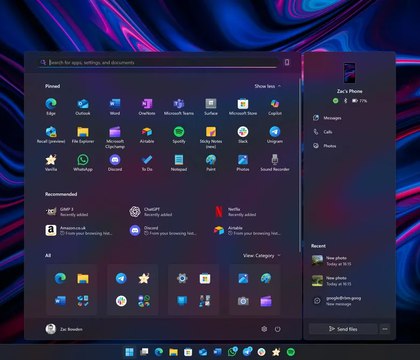Click the Send files button

pos(343,329)
